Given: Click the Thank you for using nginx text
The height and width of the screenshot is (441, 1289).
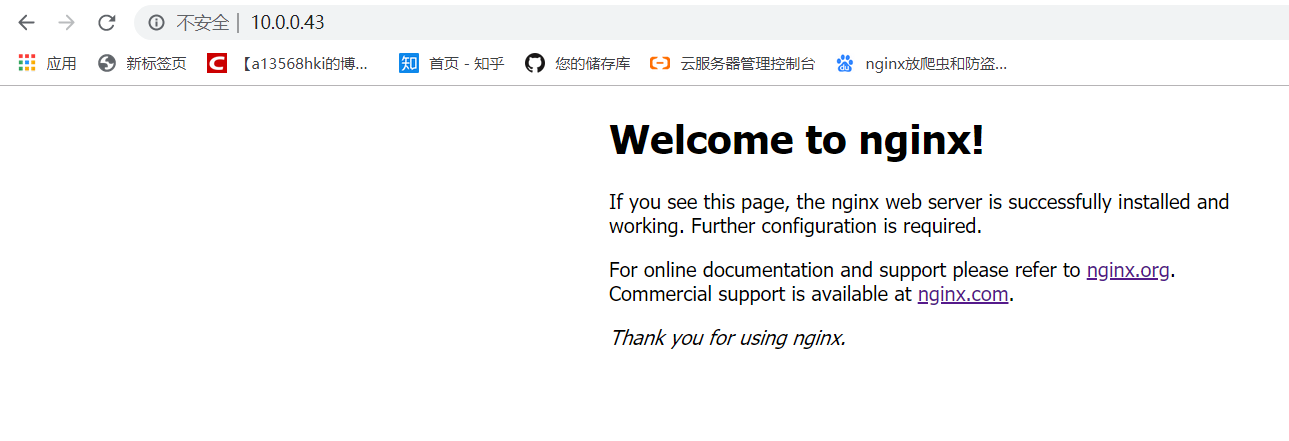Looking at the screenshot, I should (728, 338).
